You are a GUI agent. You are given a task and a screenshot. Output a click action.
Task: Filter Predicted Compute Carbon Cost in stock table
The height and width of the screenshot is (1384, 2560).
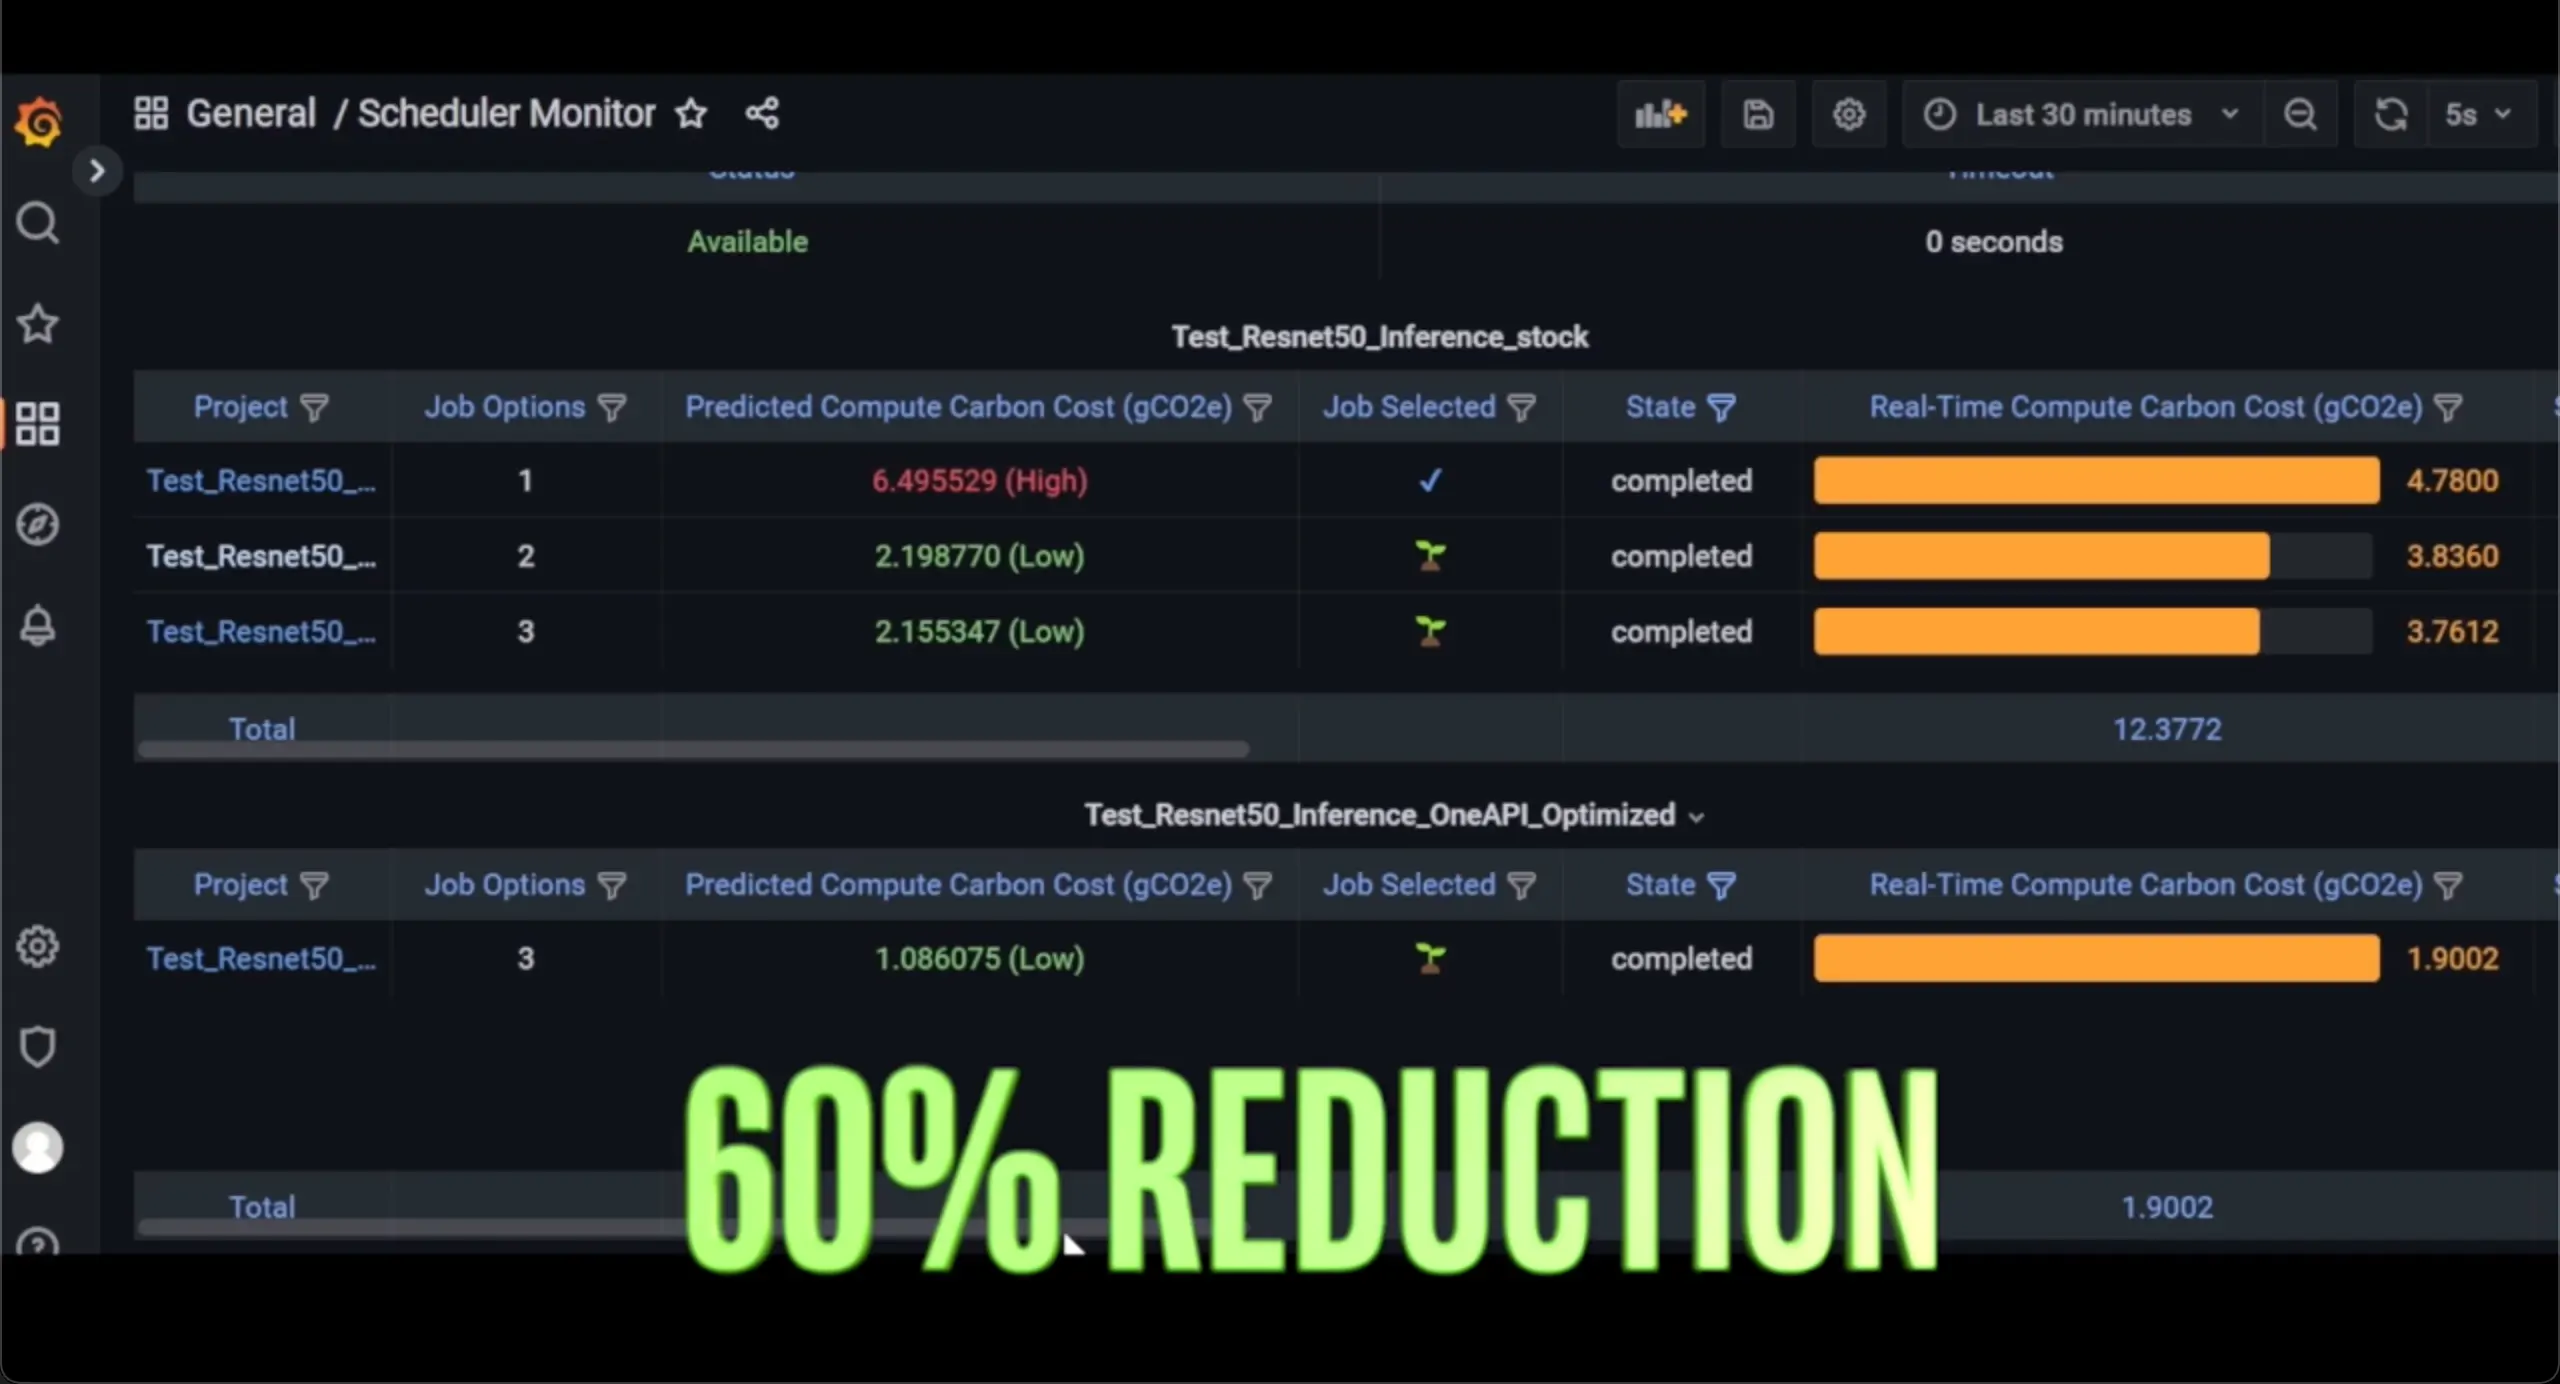(x=1257, y=407)
